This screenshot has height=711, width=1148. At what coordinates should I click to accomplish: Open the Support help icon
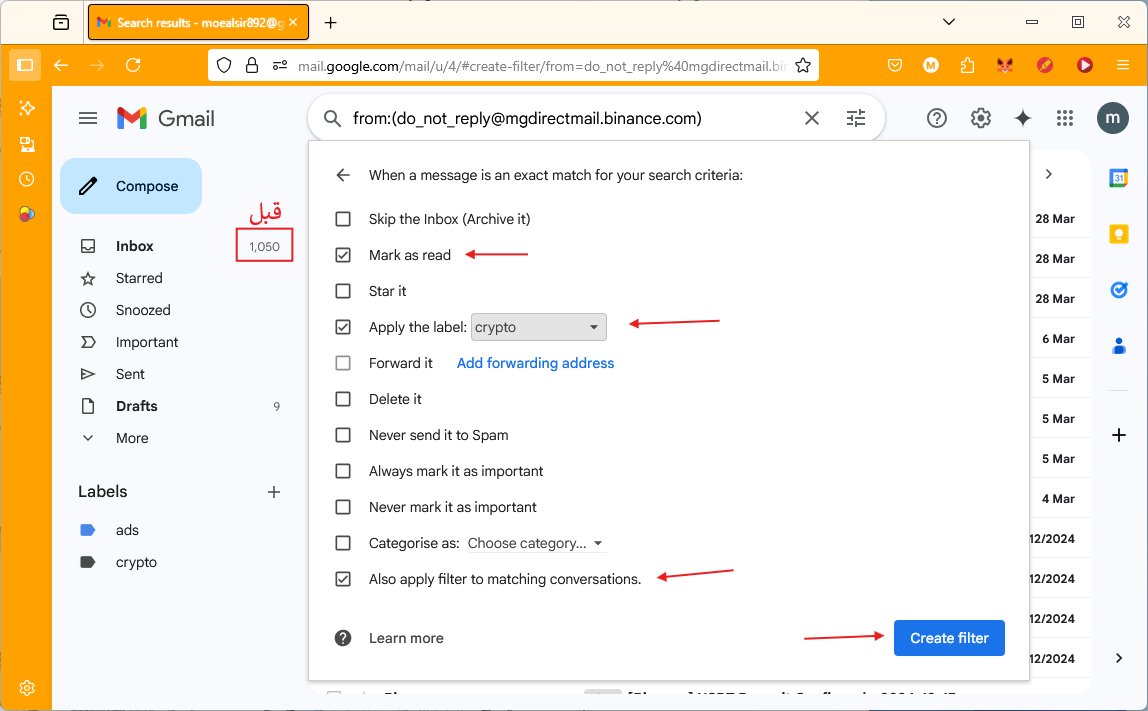pos(936,118)
